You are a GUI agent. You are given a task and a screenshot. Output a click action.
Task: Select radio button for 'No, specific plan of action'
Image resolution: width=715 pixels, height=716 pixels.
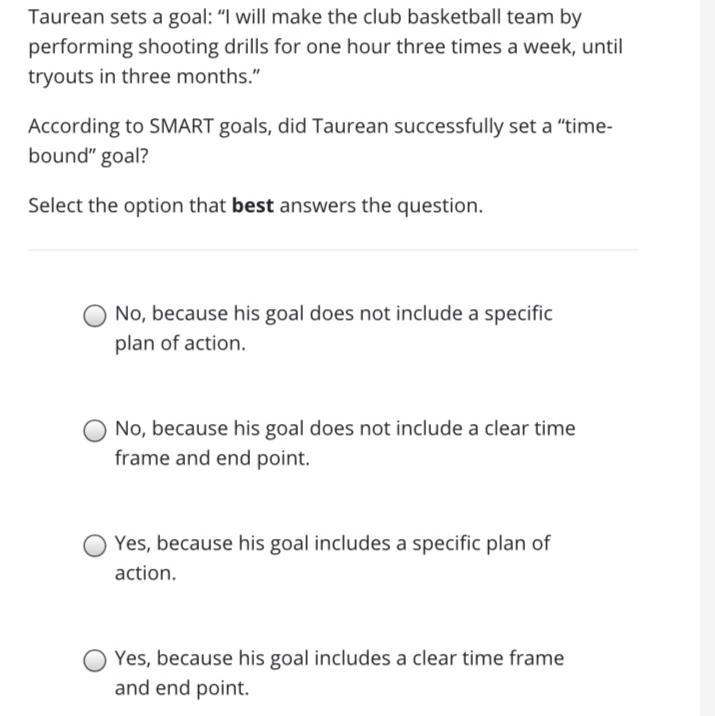click(95, 316)
